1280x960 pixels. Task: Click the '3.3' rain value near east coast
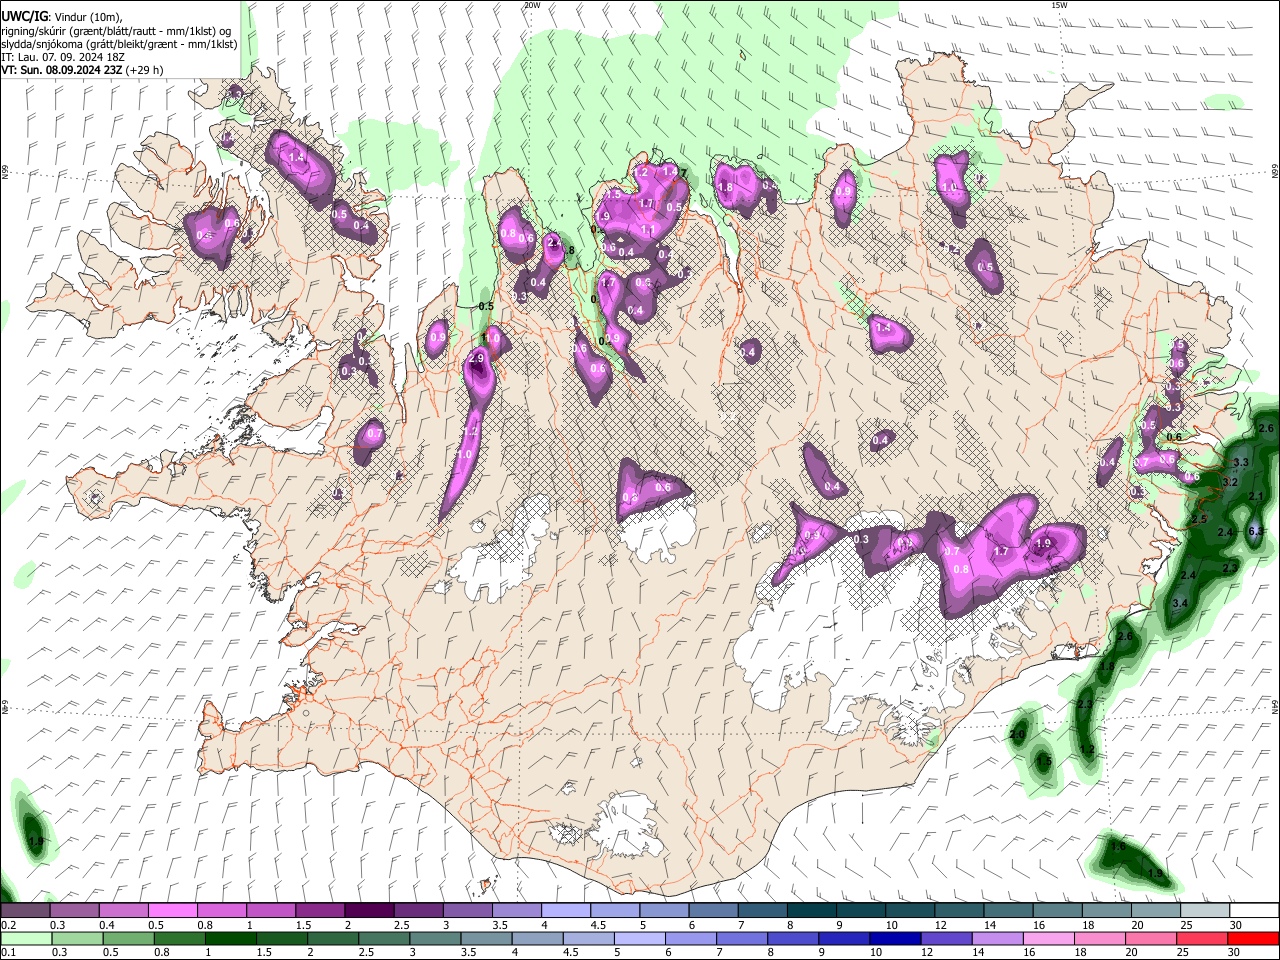(x=1241, y=462)
